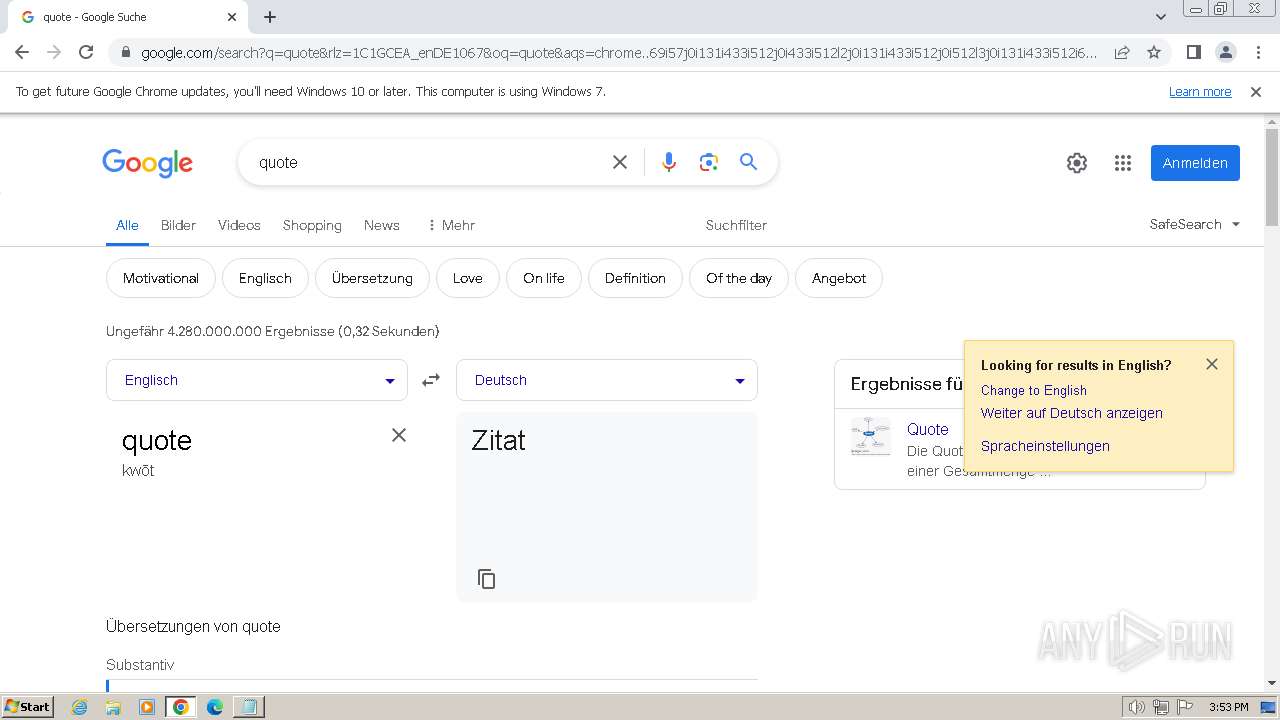Share this page icon in address bar
1280x720 pixels.
tap(1122, 52)
